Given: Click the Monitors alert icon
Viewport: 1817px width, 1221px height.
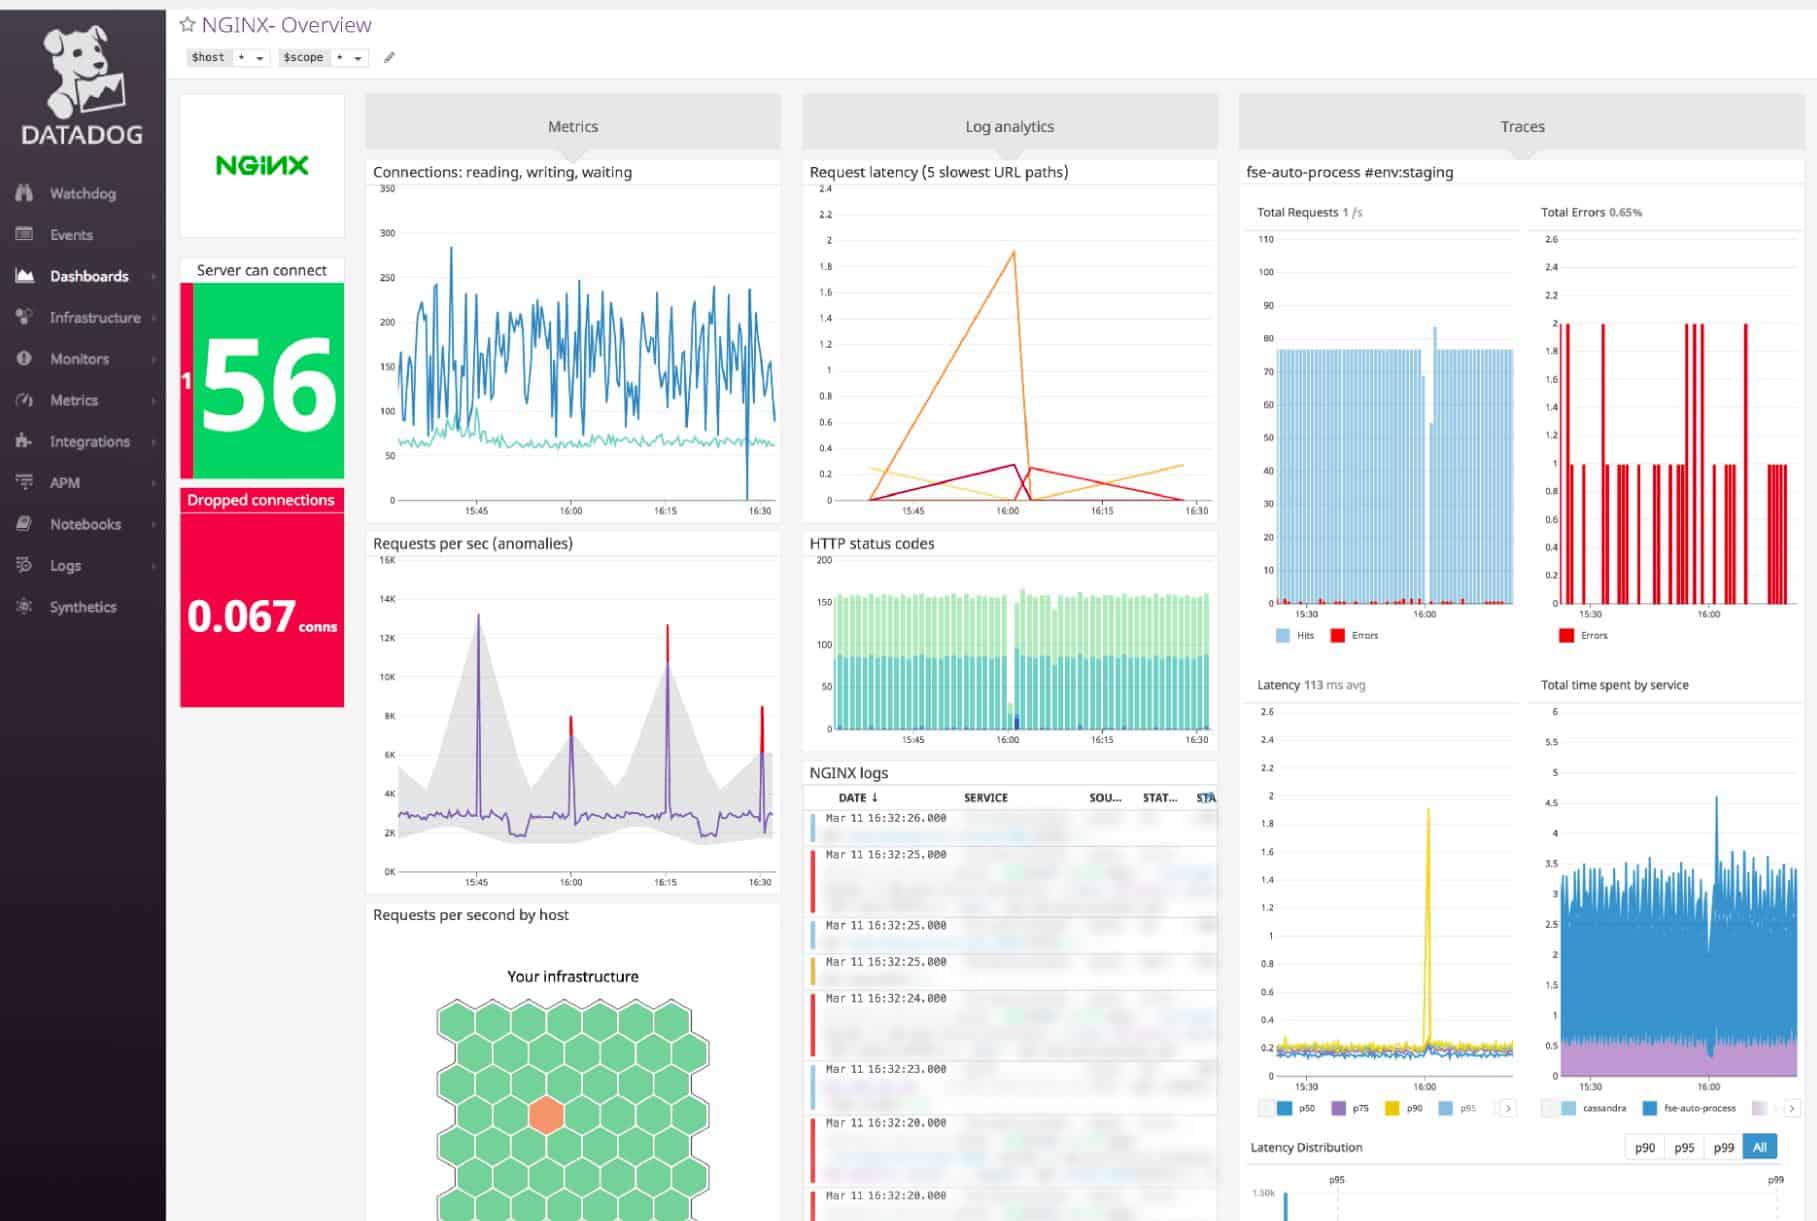Looking at the screenshot, I should [25, 358].
